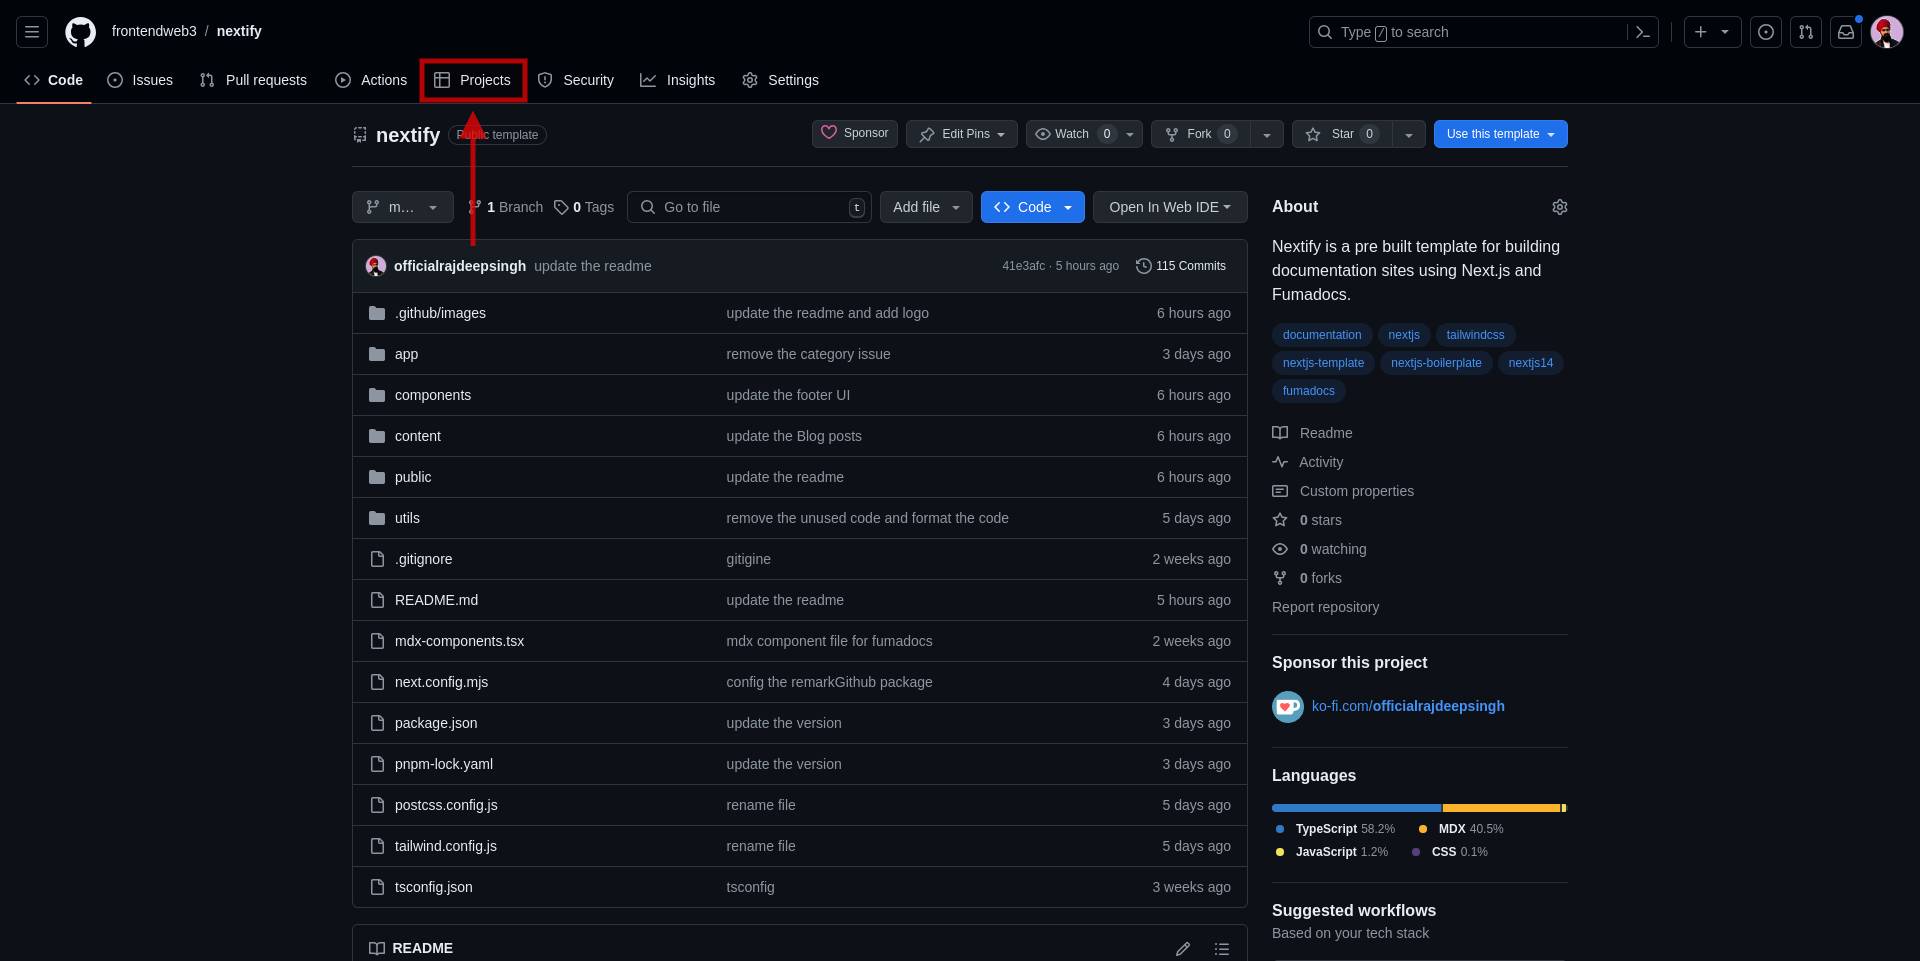Open the 0 watching link
The width and height of the screenshot is (1920, 961).
coord(1319,549)
